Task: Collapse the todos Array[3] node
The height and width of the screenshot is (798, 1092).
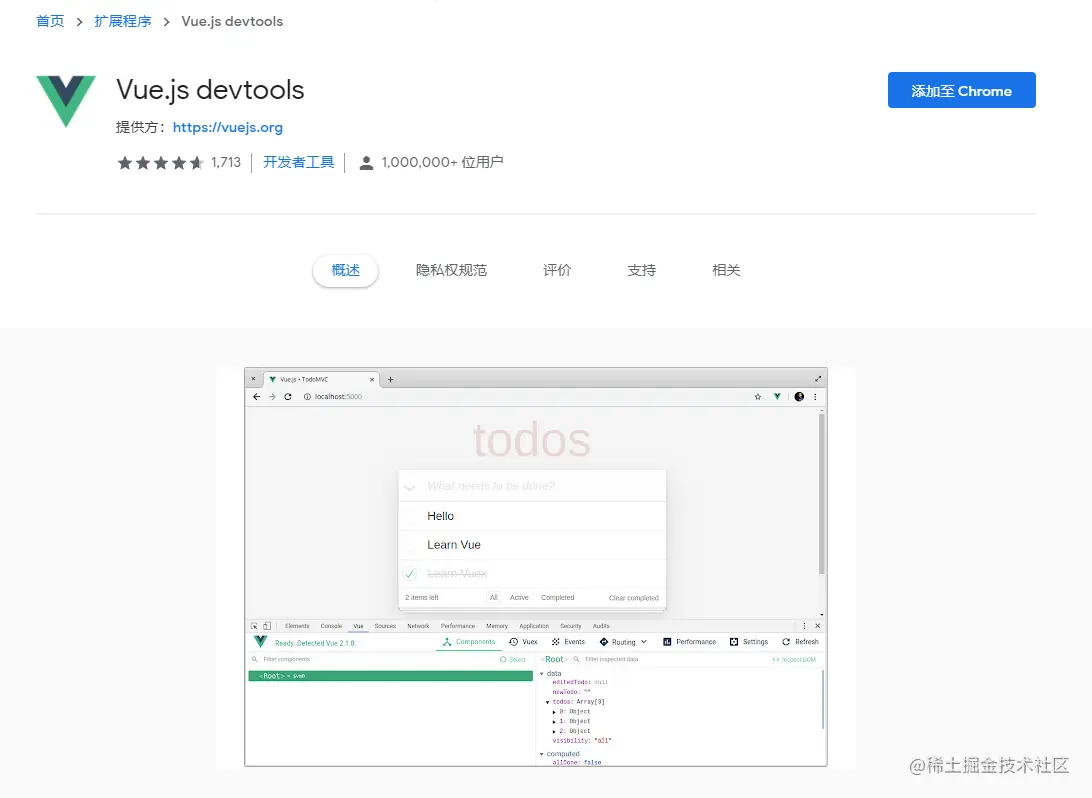Action: point(547,702)
